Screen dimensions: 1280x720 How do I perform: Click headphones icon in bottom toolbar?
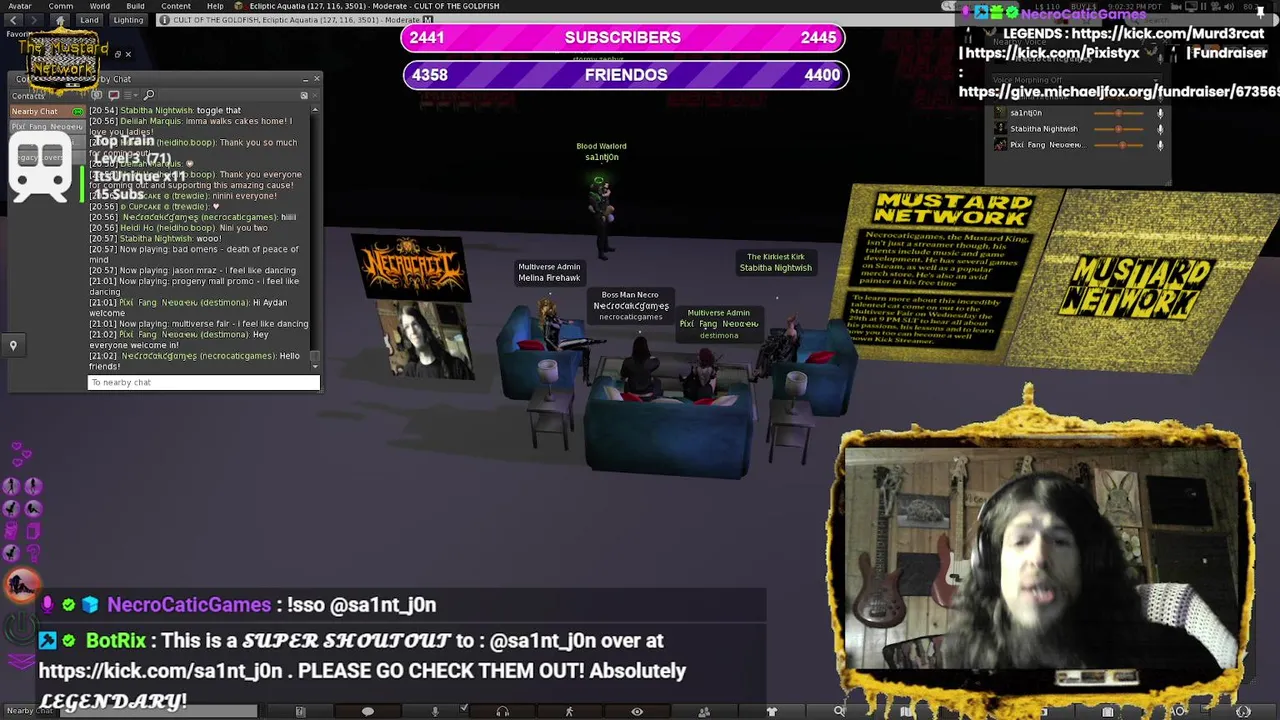pos(502,711)
